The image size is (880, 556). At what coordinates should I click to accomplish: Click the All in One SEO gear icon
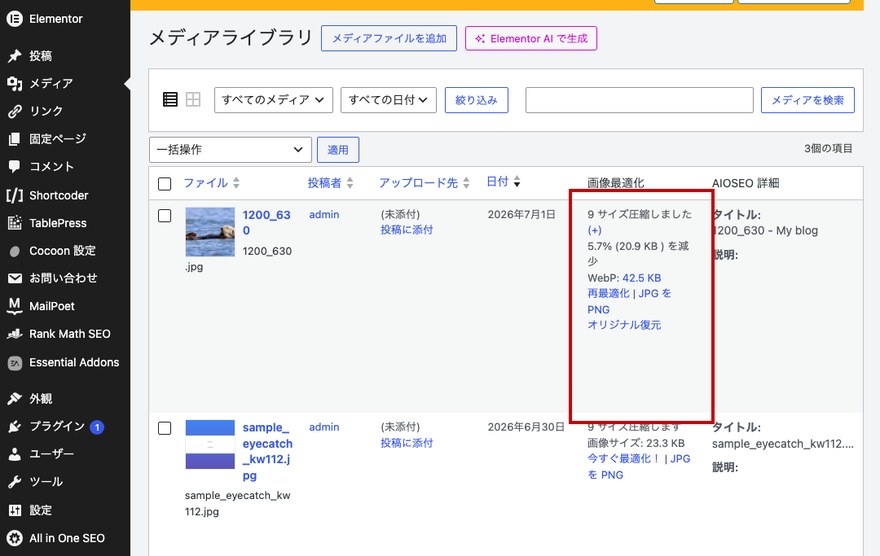tap(15, 538)
